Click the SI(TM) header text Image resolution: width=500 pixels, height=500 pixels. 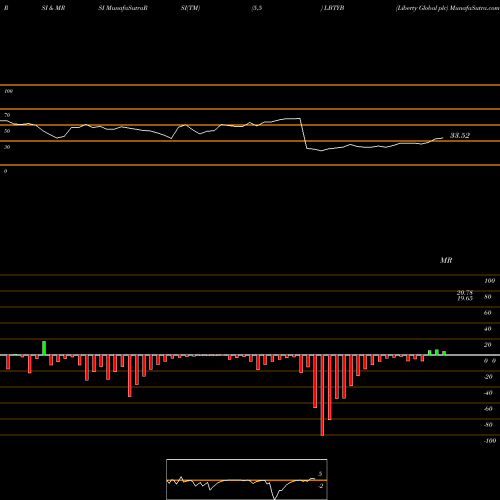click(190, 8)
